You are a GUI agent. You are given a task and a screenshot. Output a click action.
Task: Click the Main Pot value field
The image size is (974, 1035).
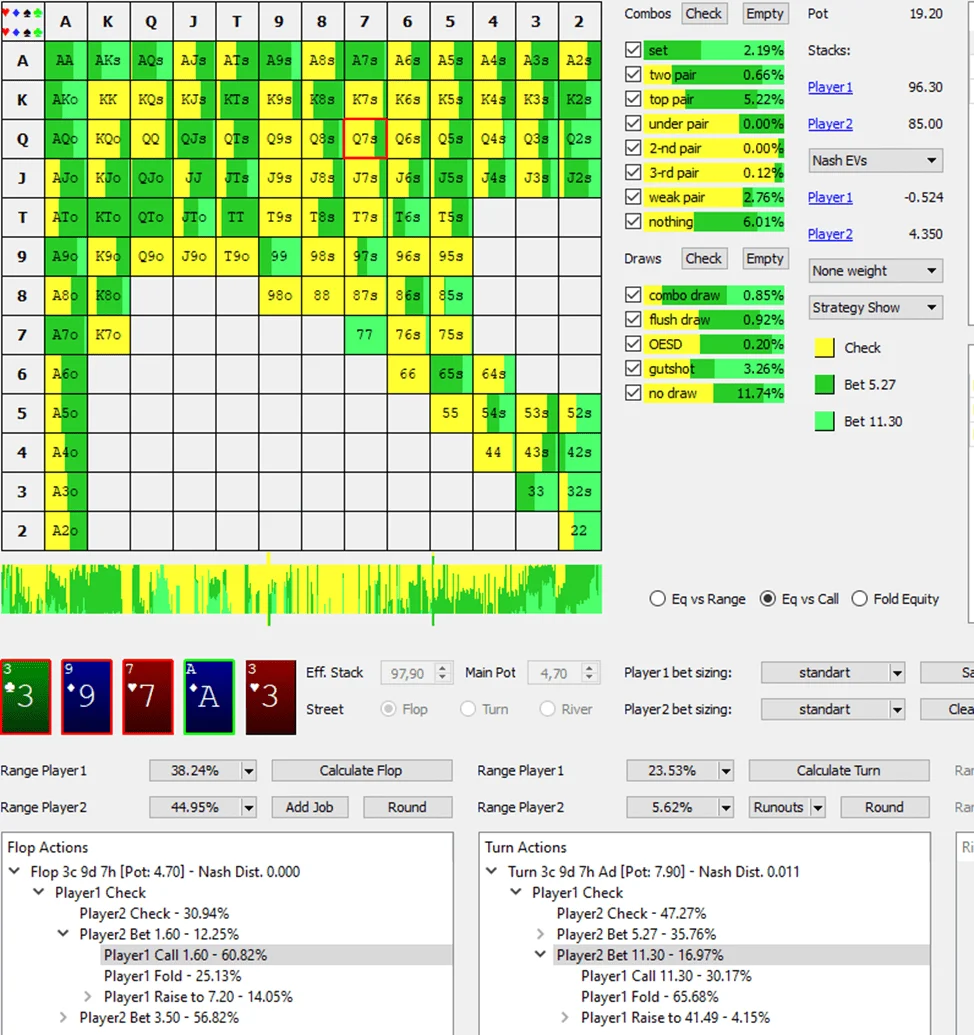556,673
